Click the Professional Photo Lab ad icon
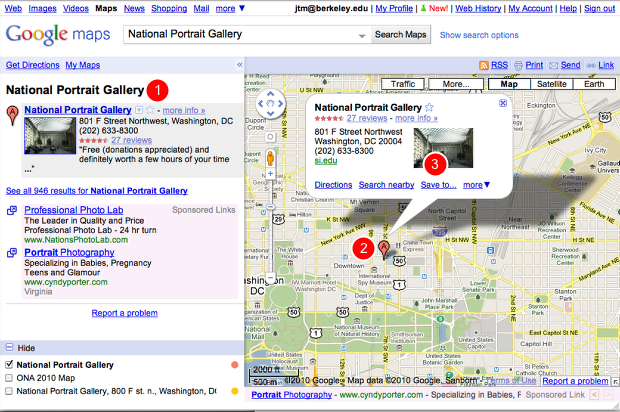 click(12, 210)
